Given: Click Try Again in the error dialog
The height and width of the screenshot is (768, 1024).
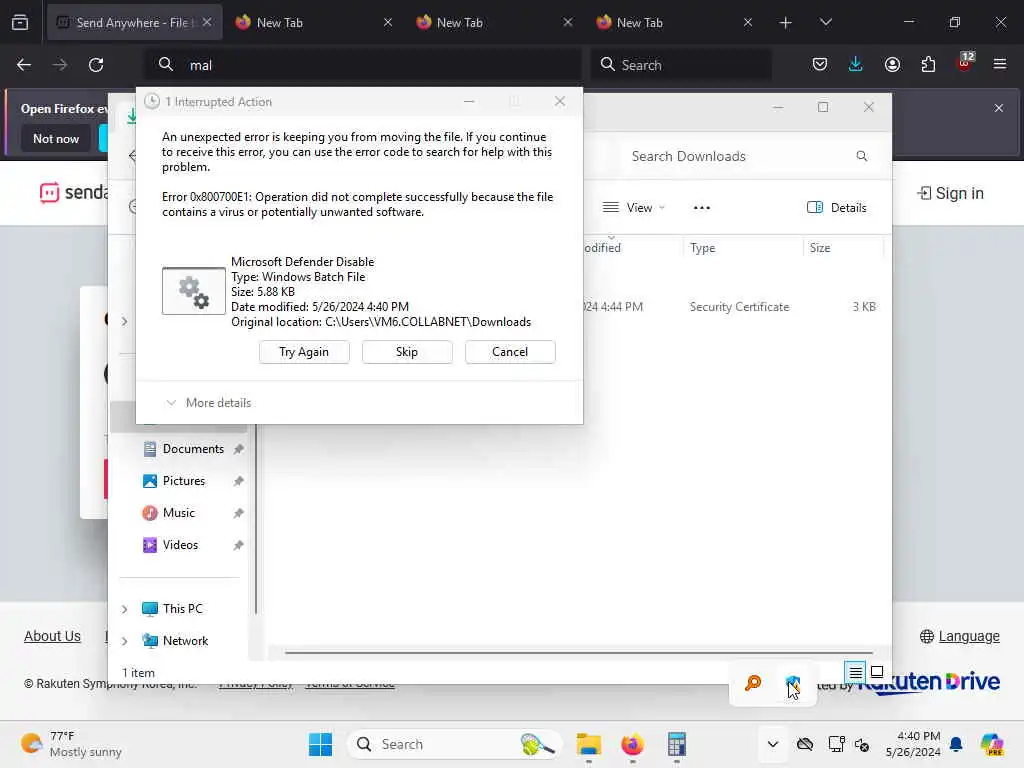Looking at the screenshot, I should (x=304, y=352).
